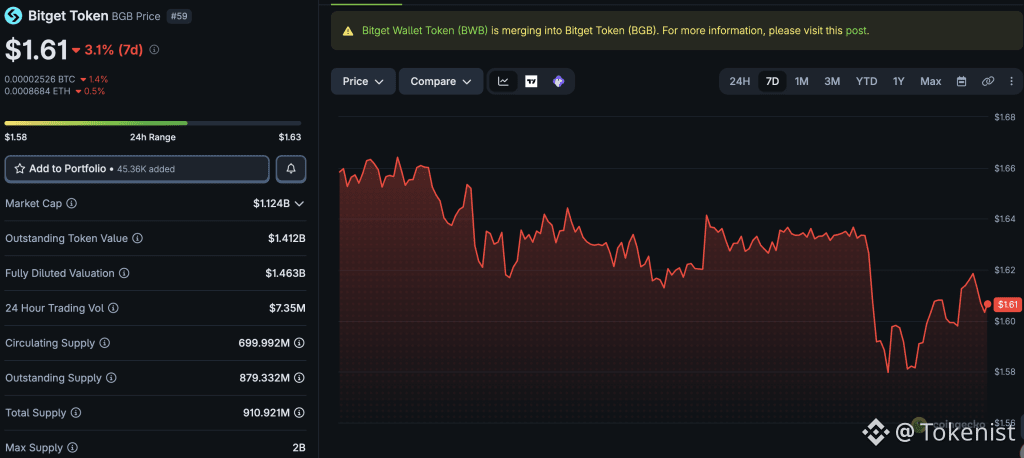Select the 1Y time range
The height and width of the screenshot is (458, 1024).
pos(899,81)
